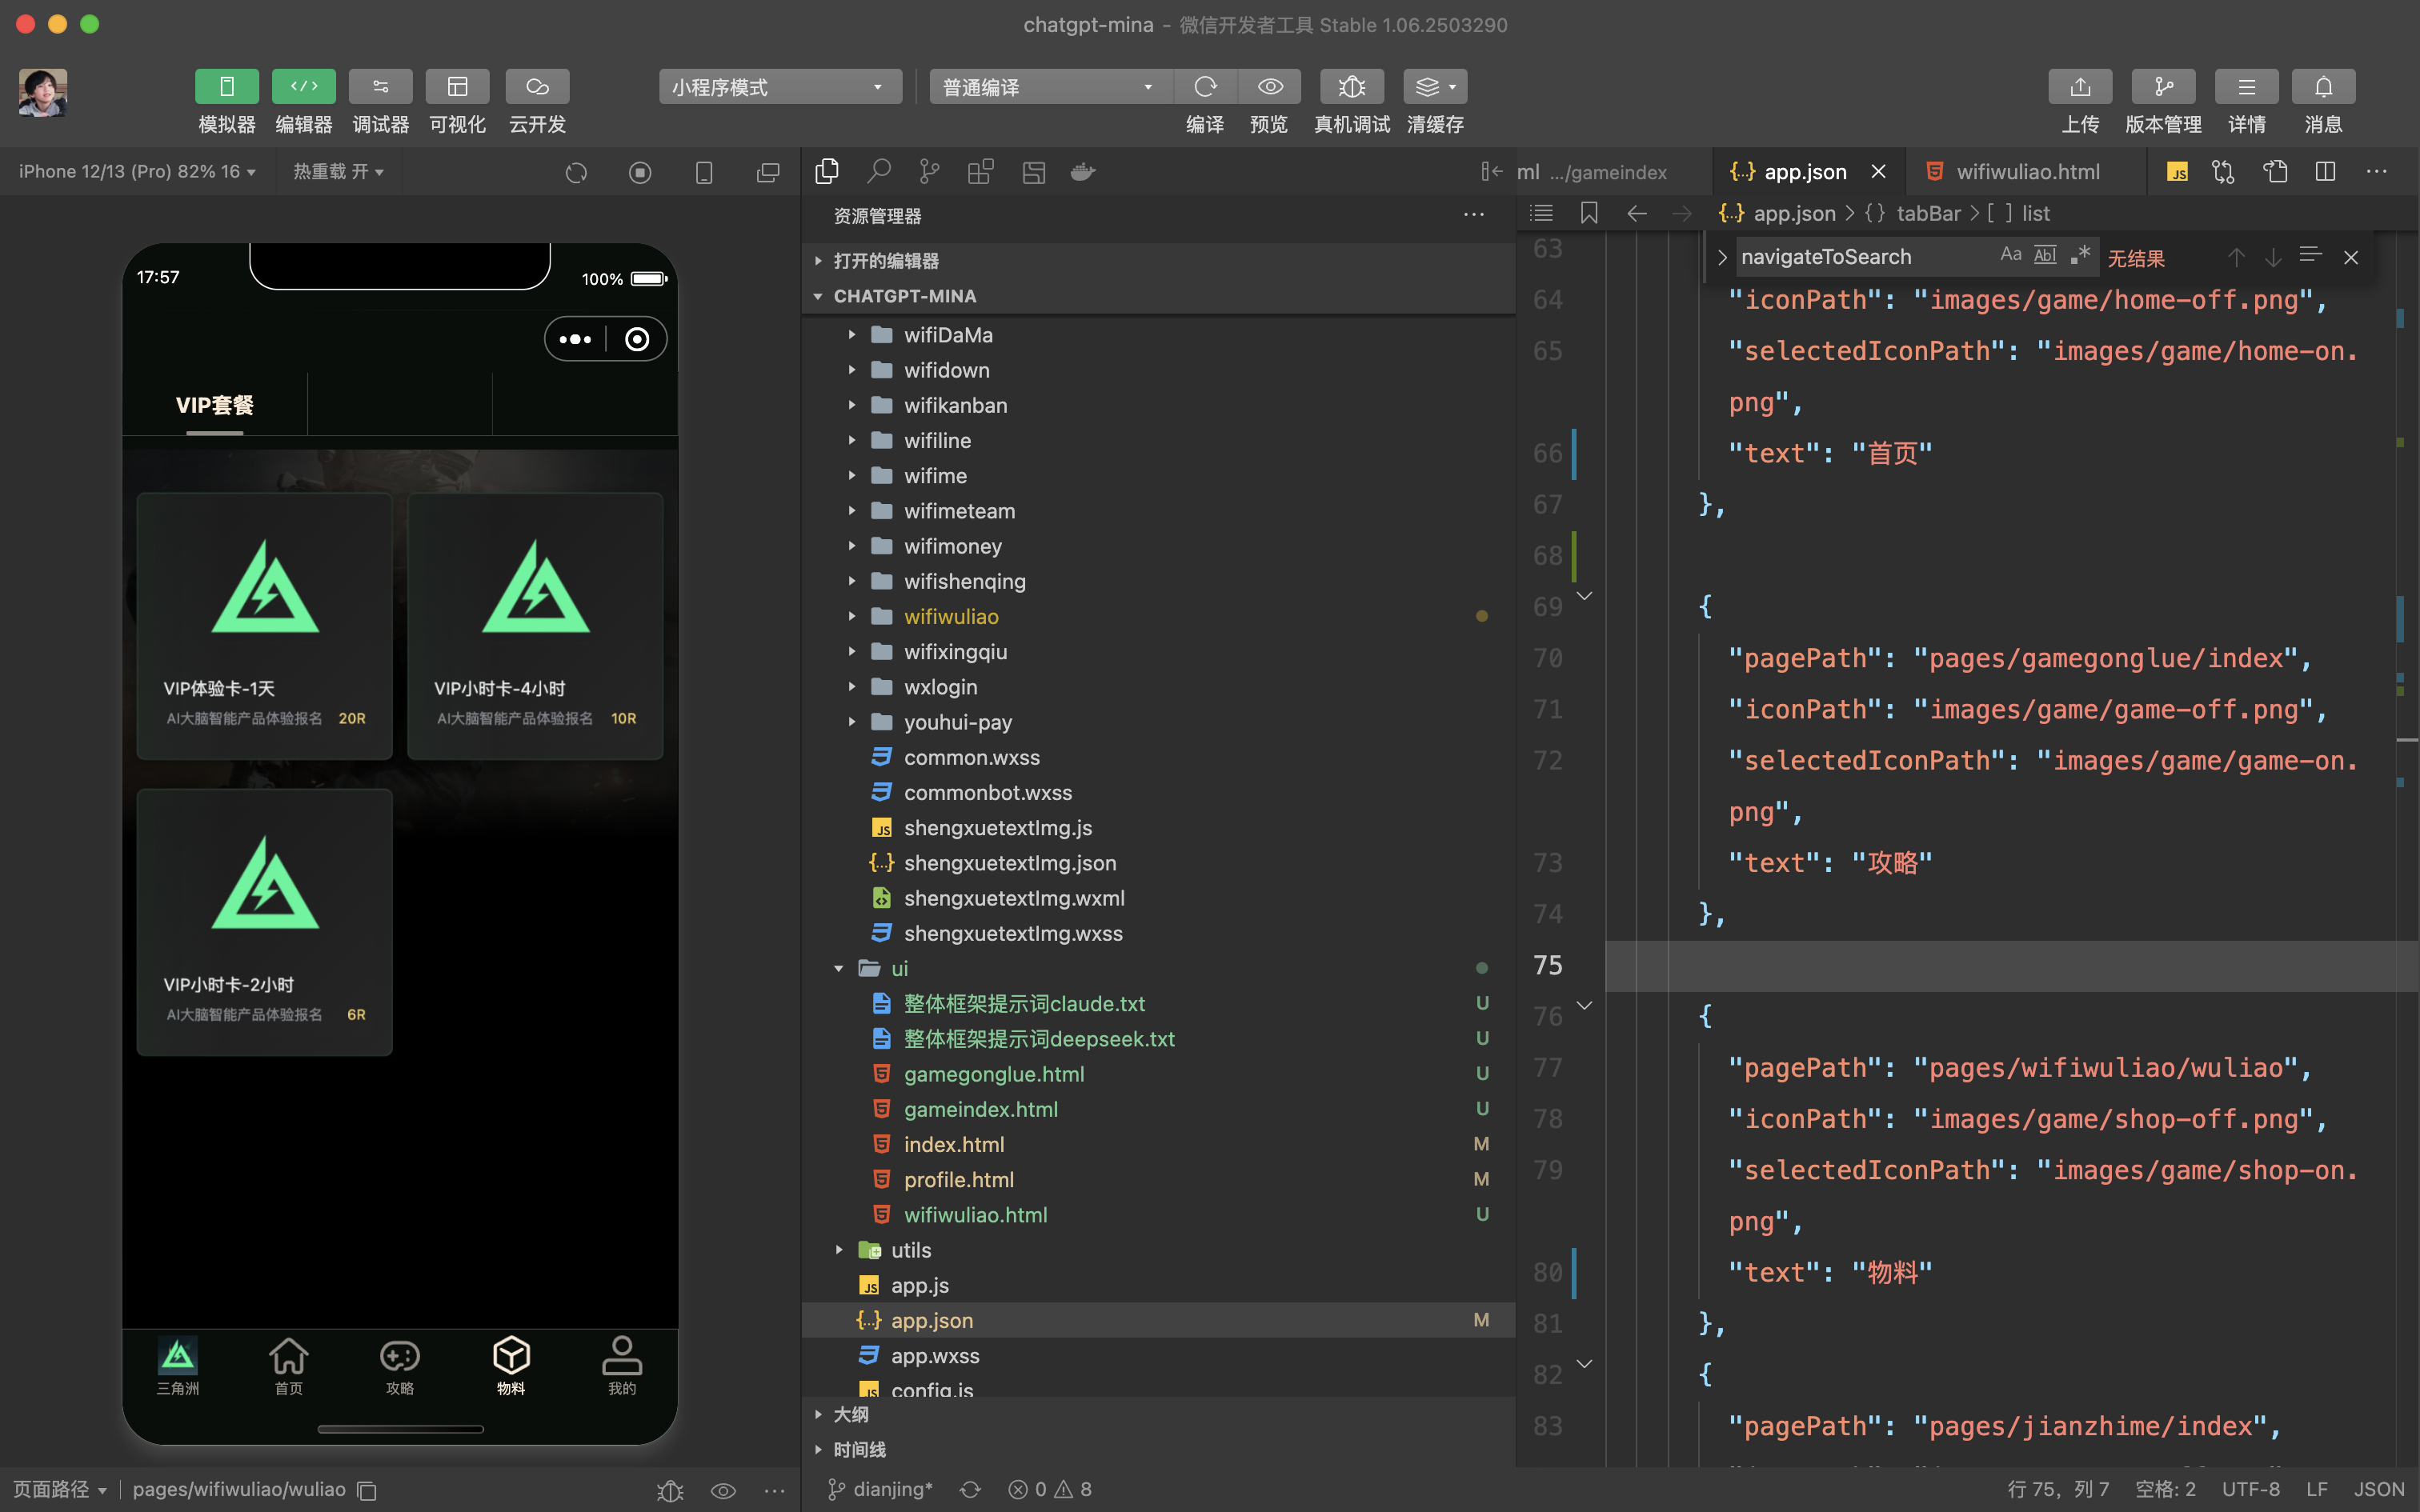Click list in the breadcrumb

pyautogui.click(x=2035, y=213)
